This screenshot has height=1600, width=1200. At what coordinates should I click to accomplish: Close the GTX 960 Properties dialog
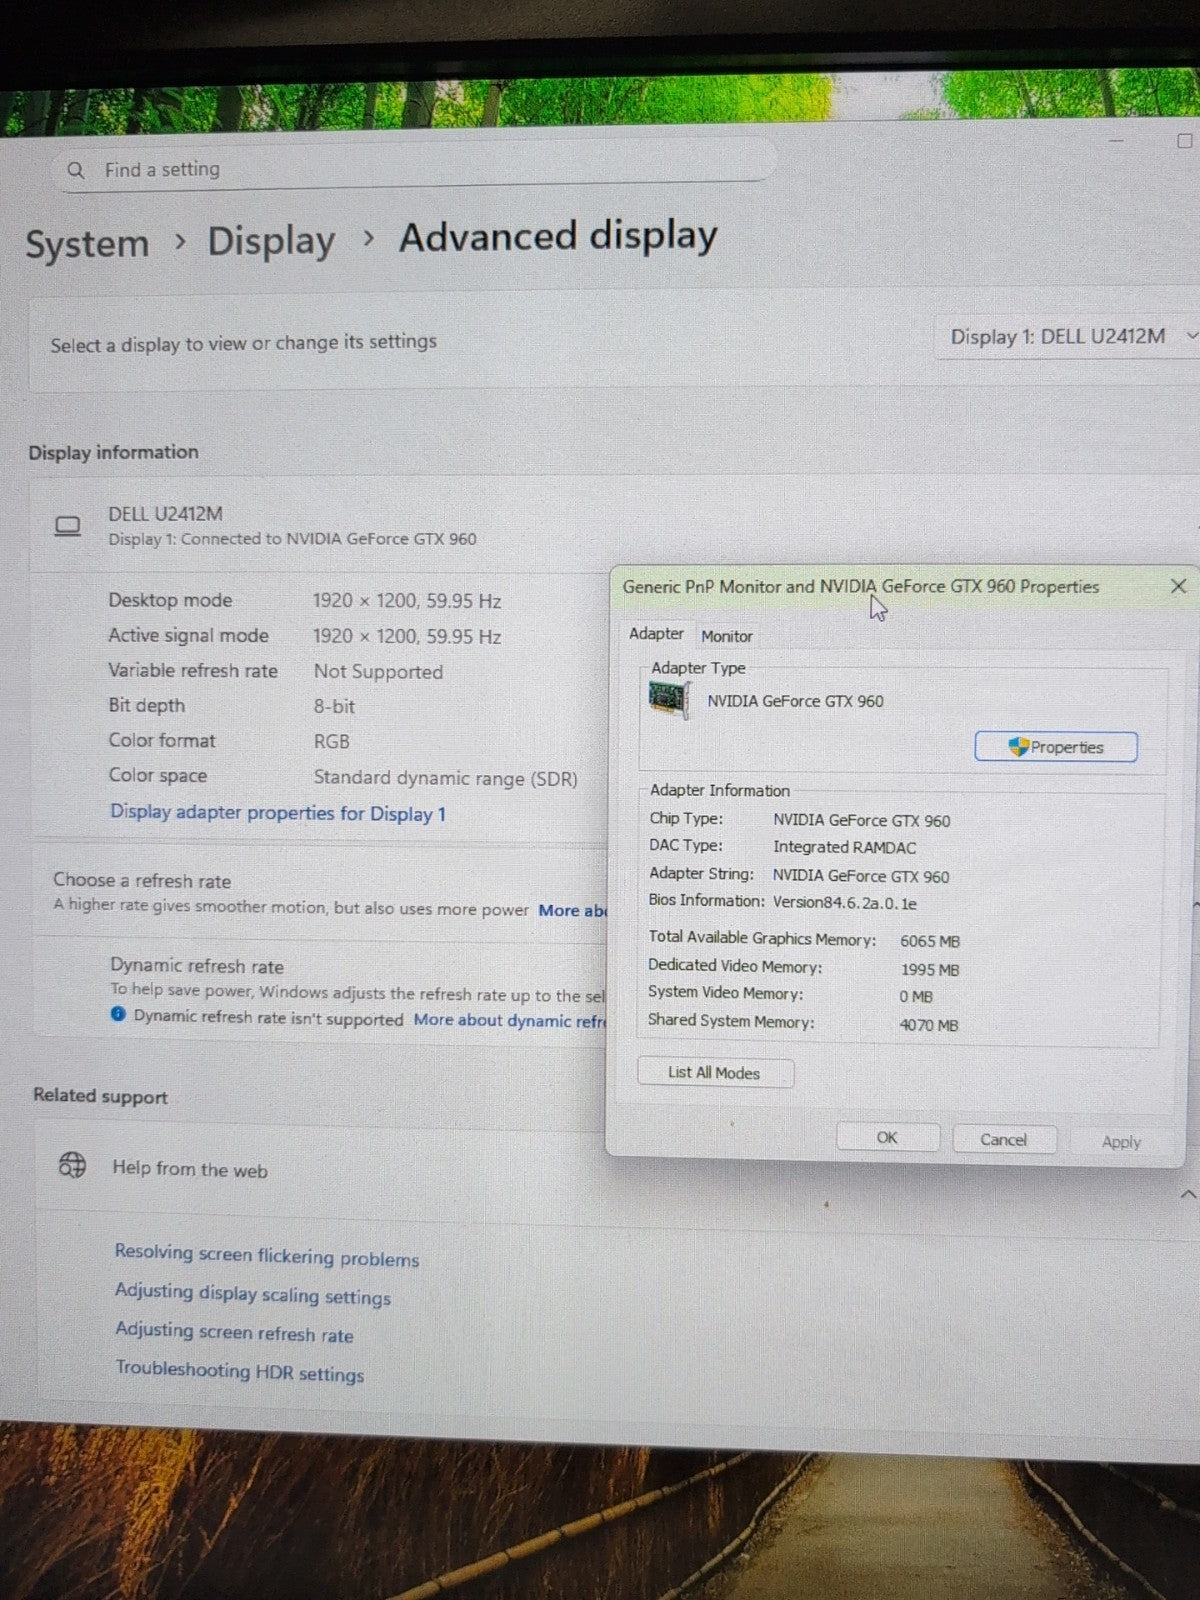[1178, 586]
